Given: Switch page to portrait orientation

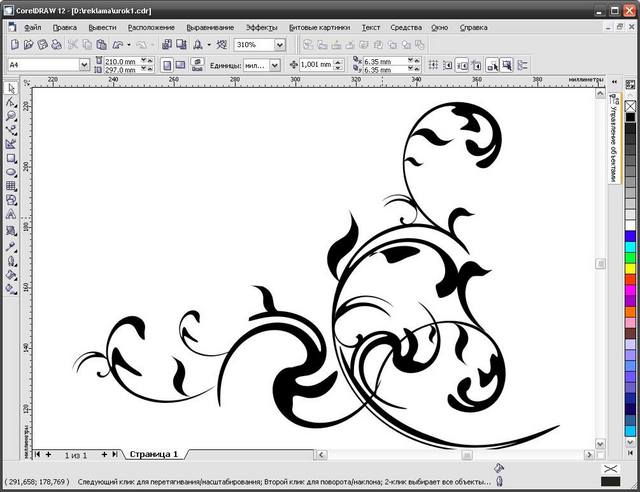Looking at the screenshot, I should tap(167, 65).
